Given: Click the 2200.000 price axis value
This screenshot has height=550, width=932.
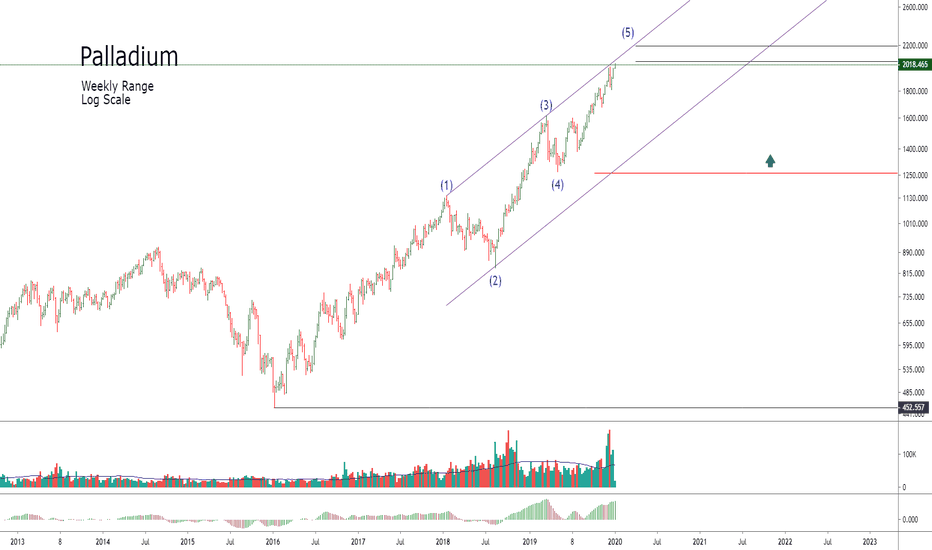Looking at the screenshot, I should click(x=915, y=45).
